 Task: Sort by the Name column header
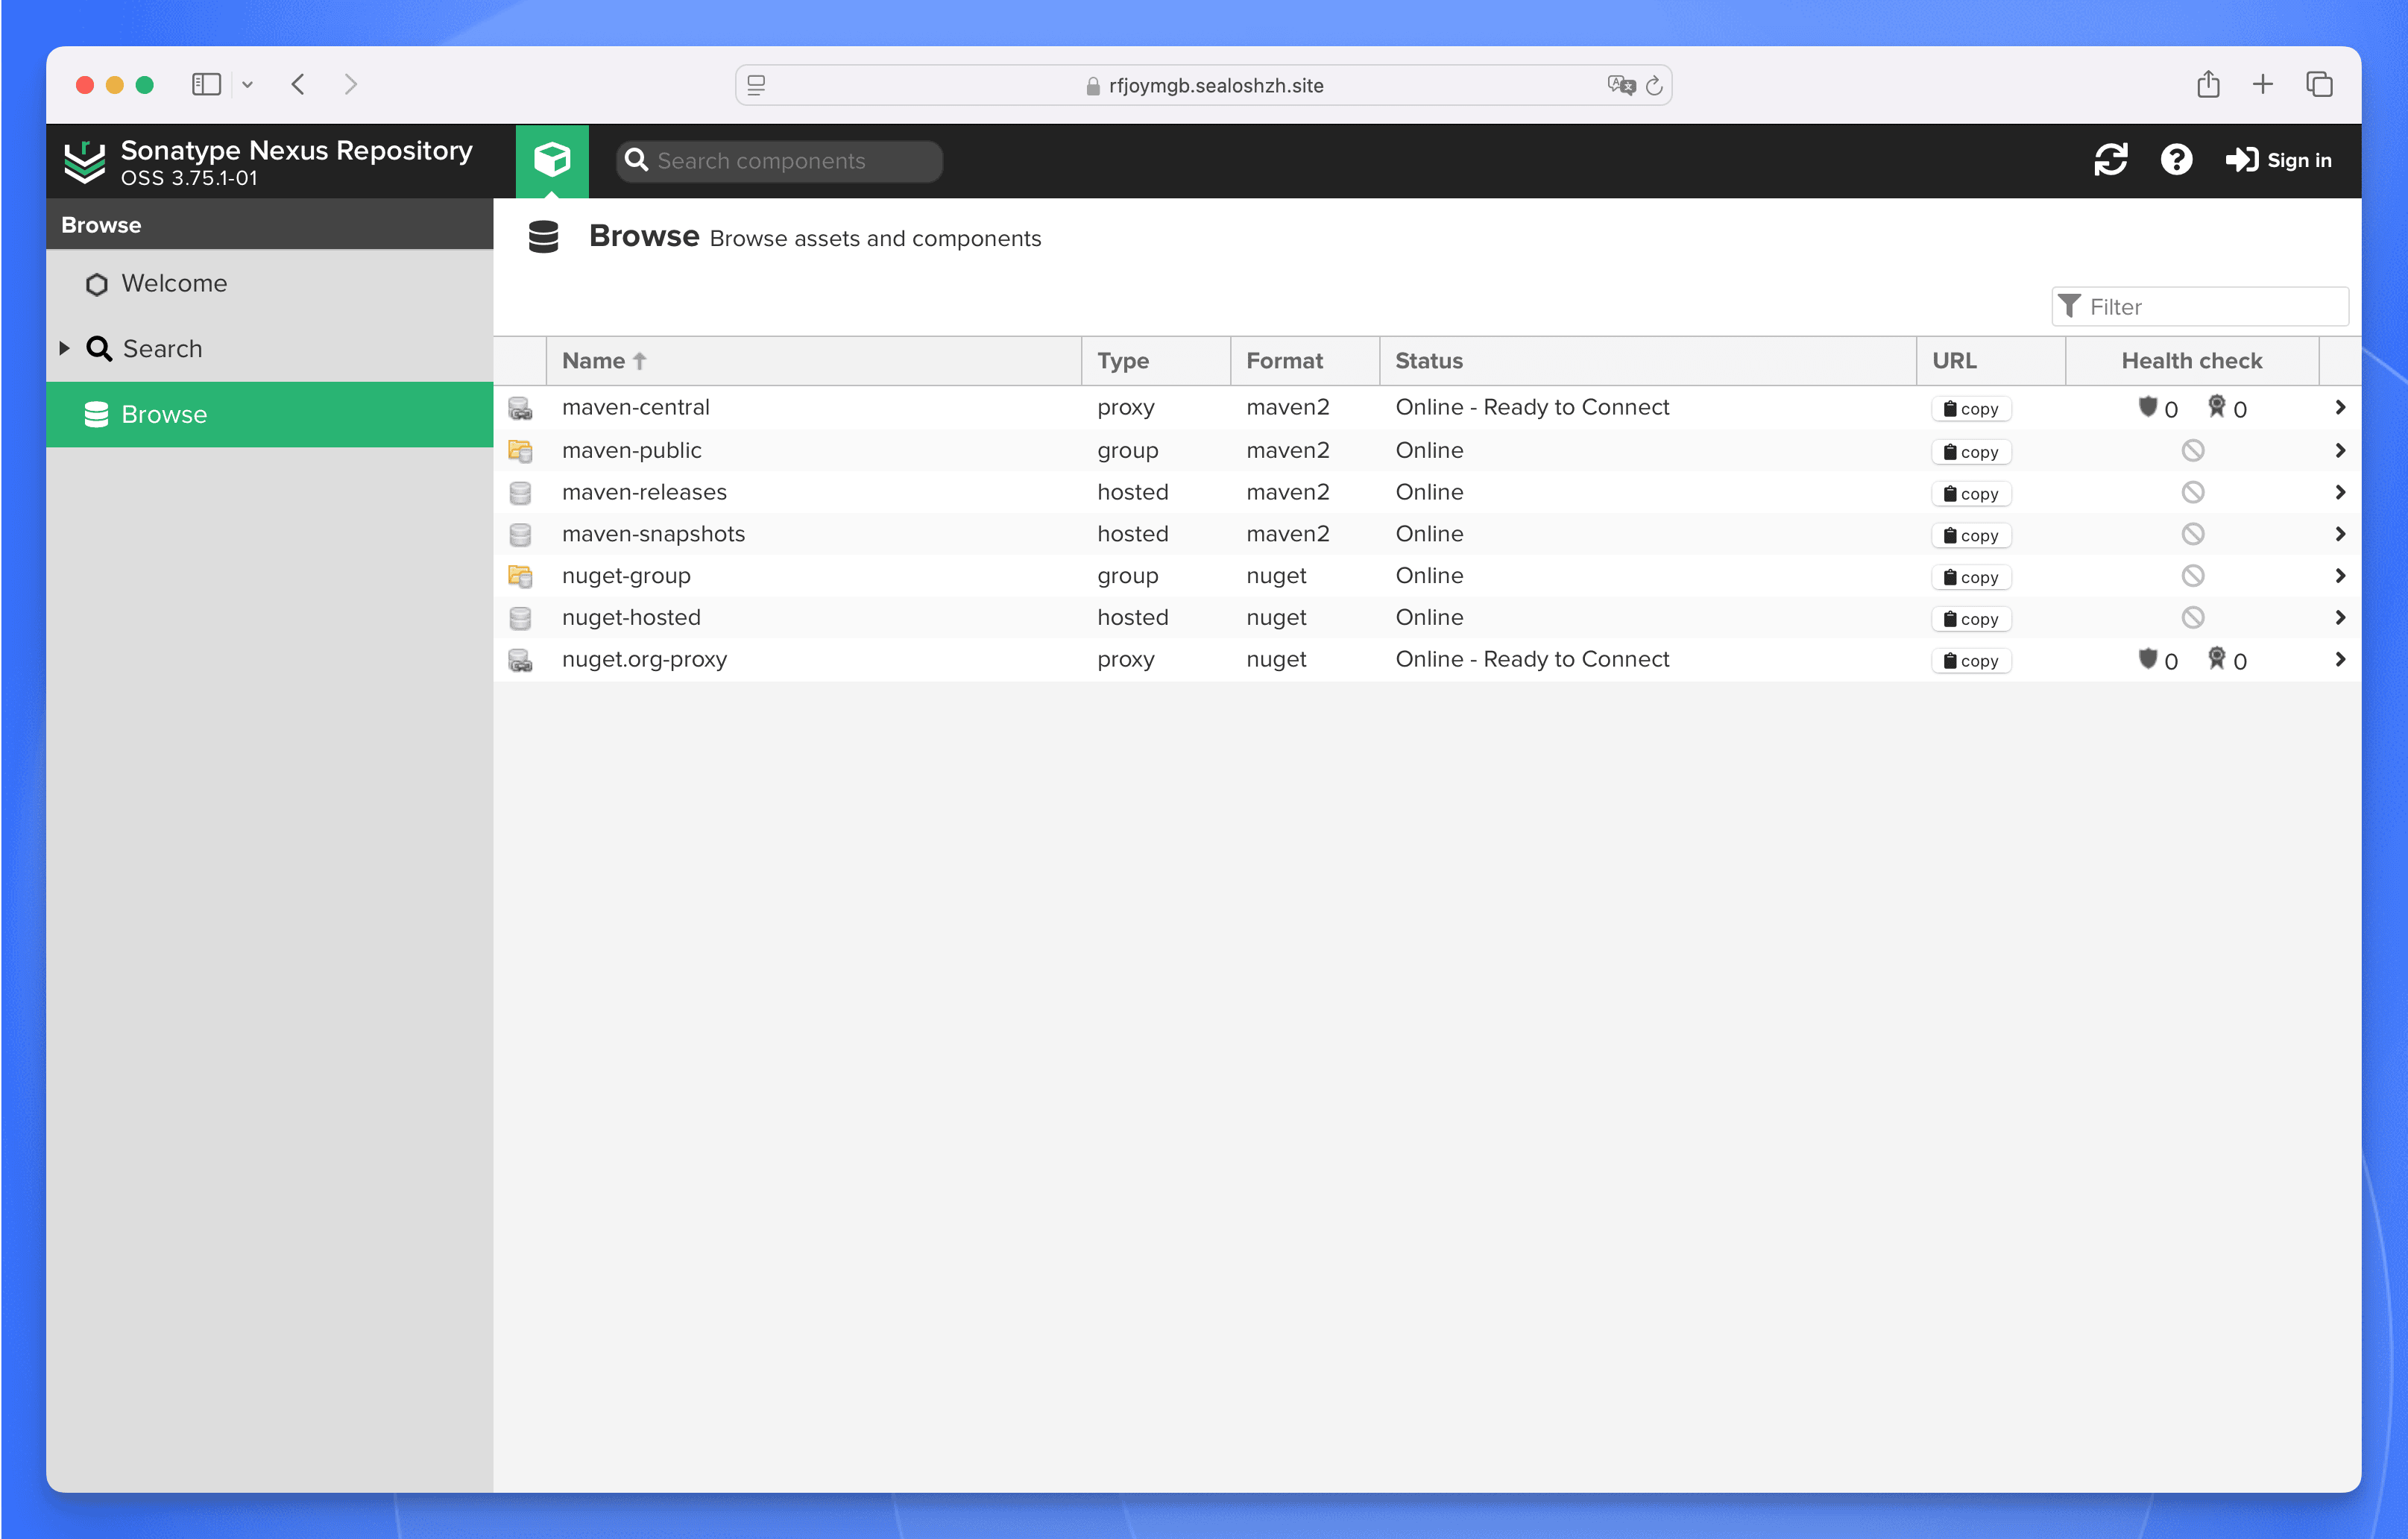click(813, 361)
